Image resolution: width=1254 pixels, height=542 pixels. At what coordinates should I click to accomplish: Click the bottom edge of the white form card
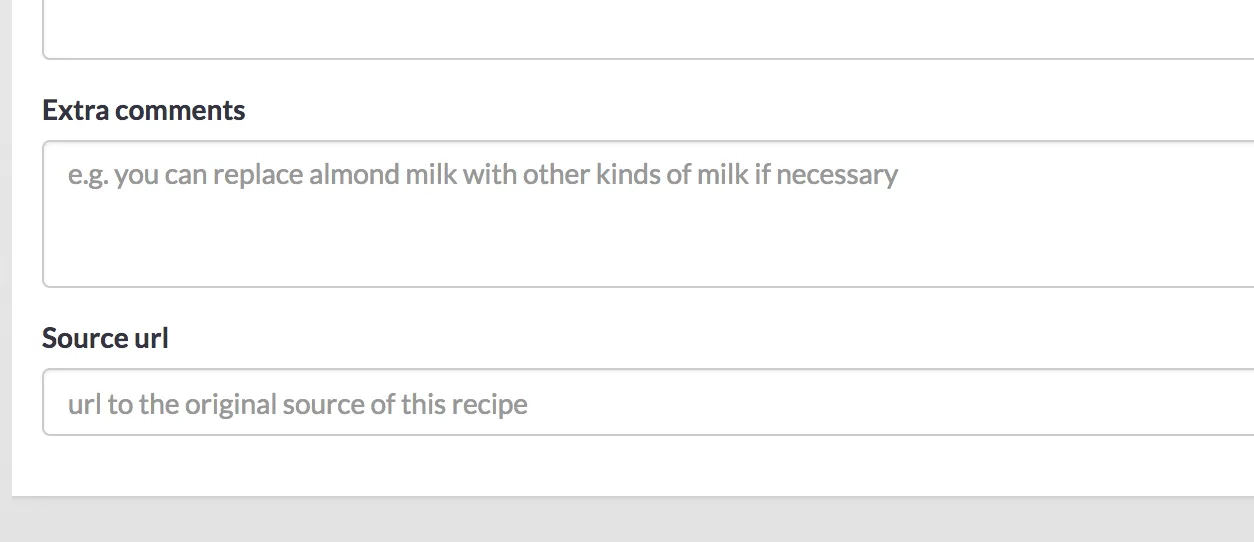pos(627,494)
